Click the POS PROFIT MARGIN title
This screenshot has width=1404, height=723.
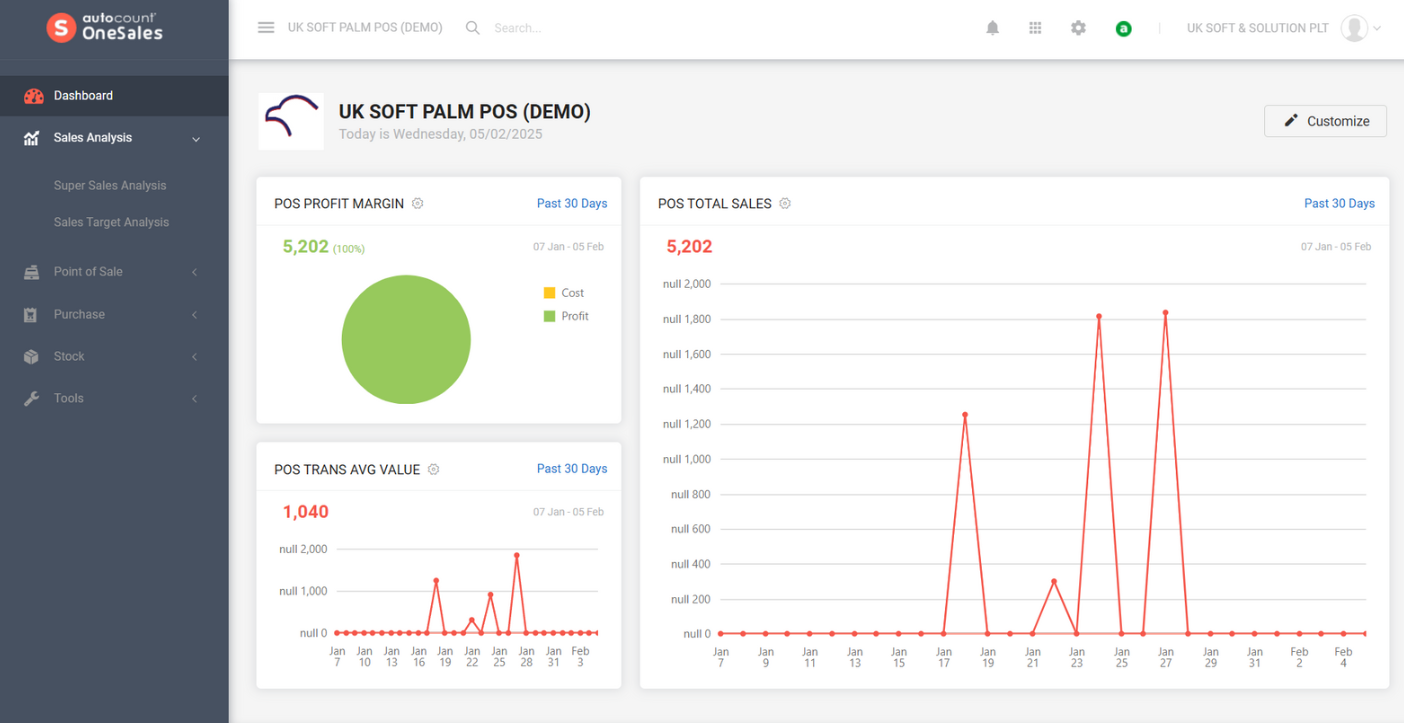[339, 203]
